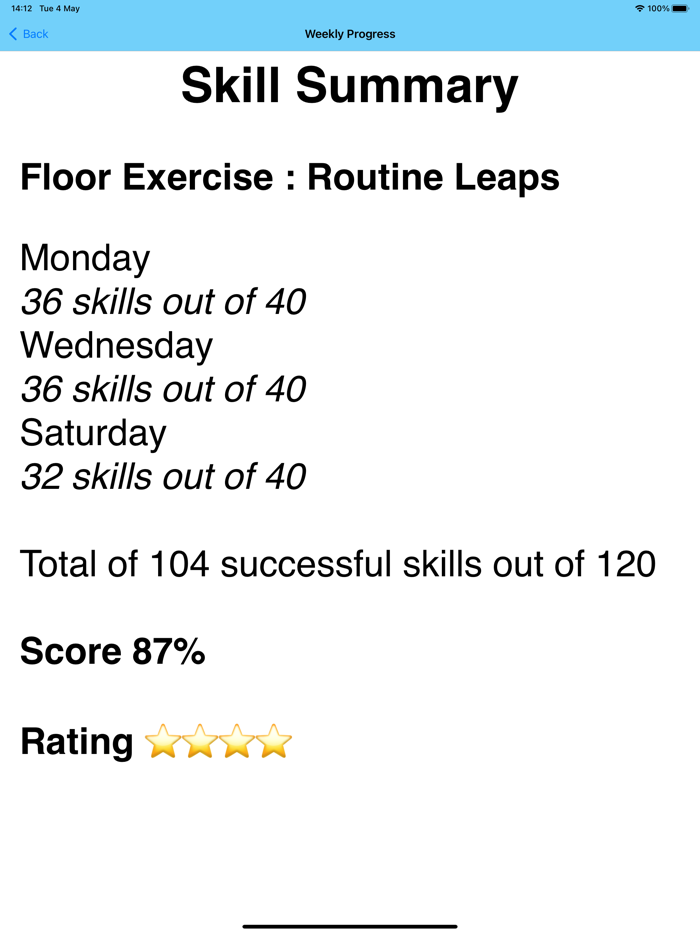Select the first rating star
Viewport: 700px width, 934px height.
(x=163, y=742)
